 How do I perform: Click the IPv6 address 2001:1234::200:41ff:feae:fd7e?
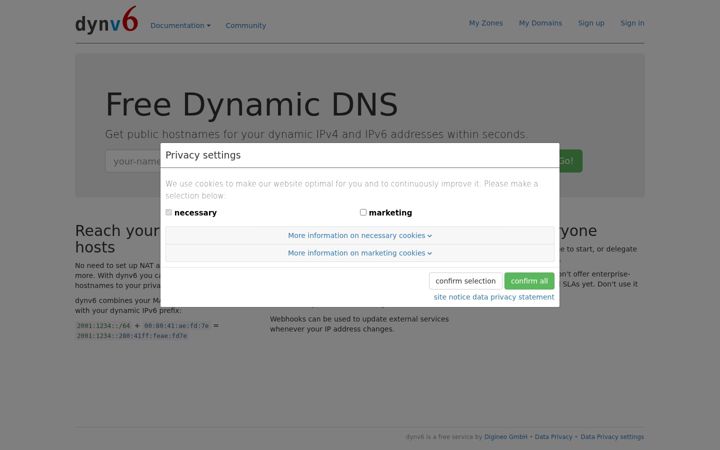pos(132,336)
